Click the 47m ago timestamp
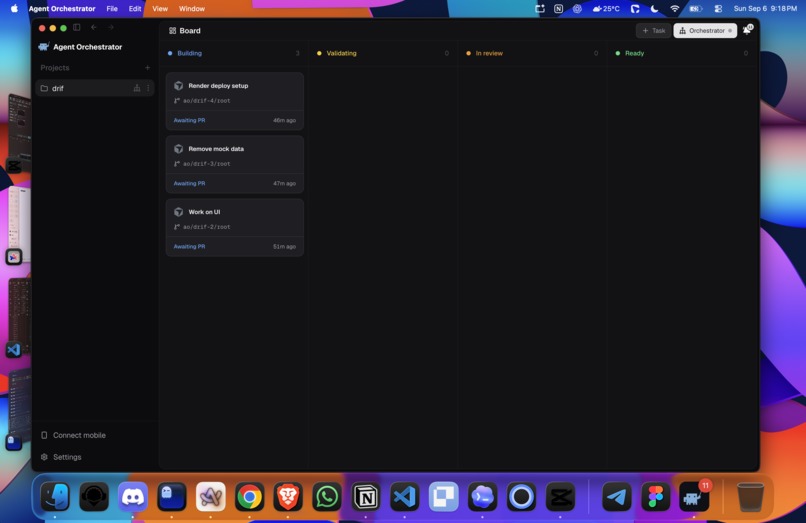806x523 pixels. [284, 183]
